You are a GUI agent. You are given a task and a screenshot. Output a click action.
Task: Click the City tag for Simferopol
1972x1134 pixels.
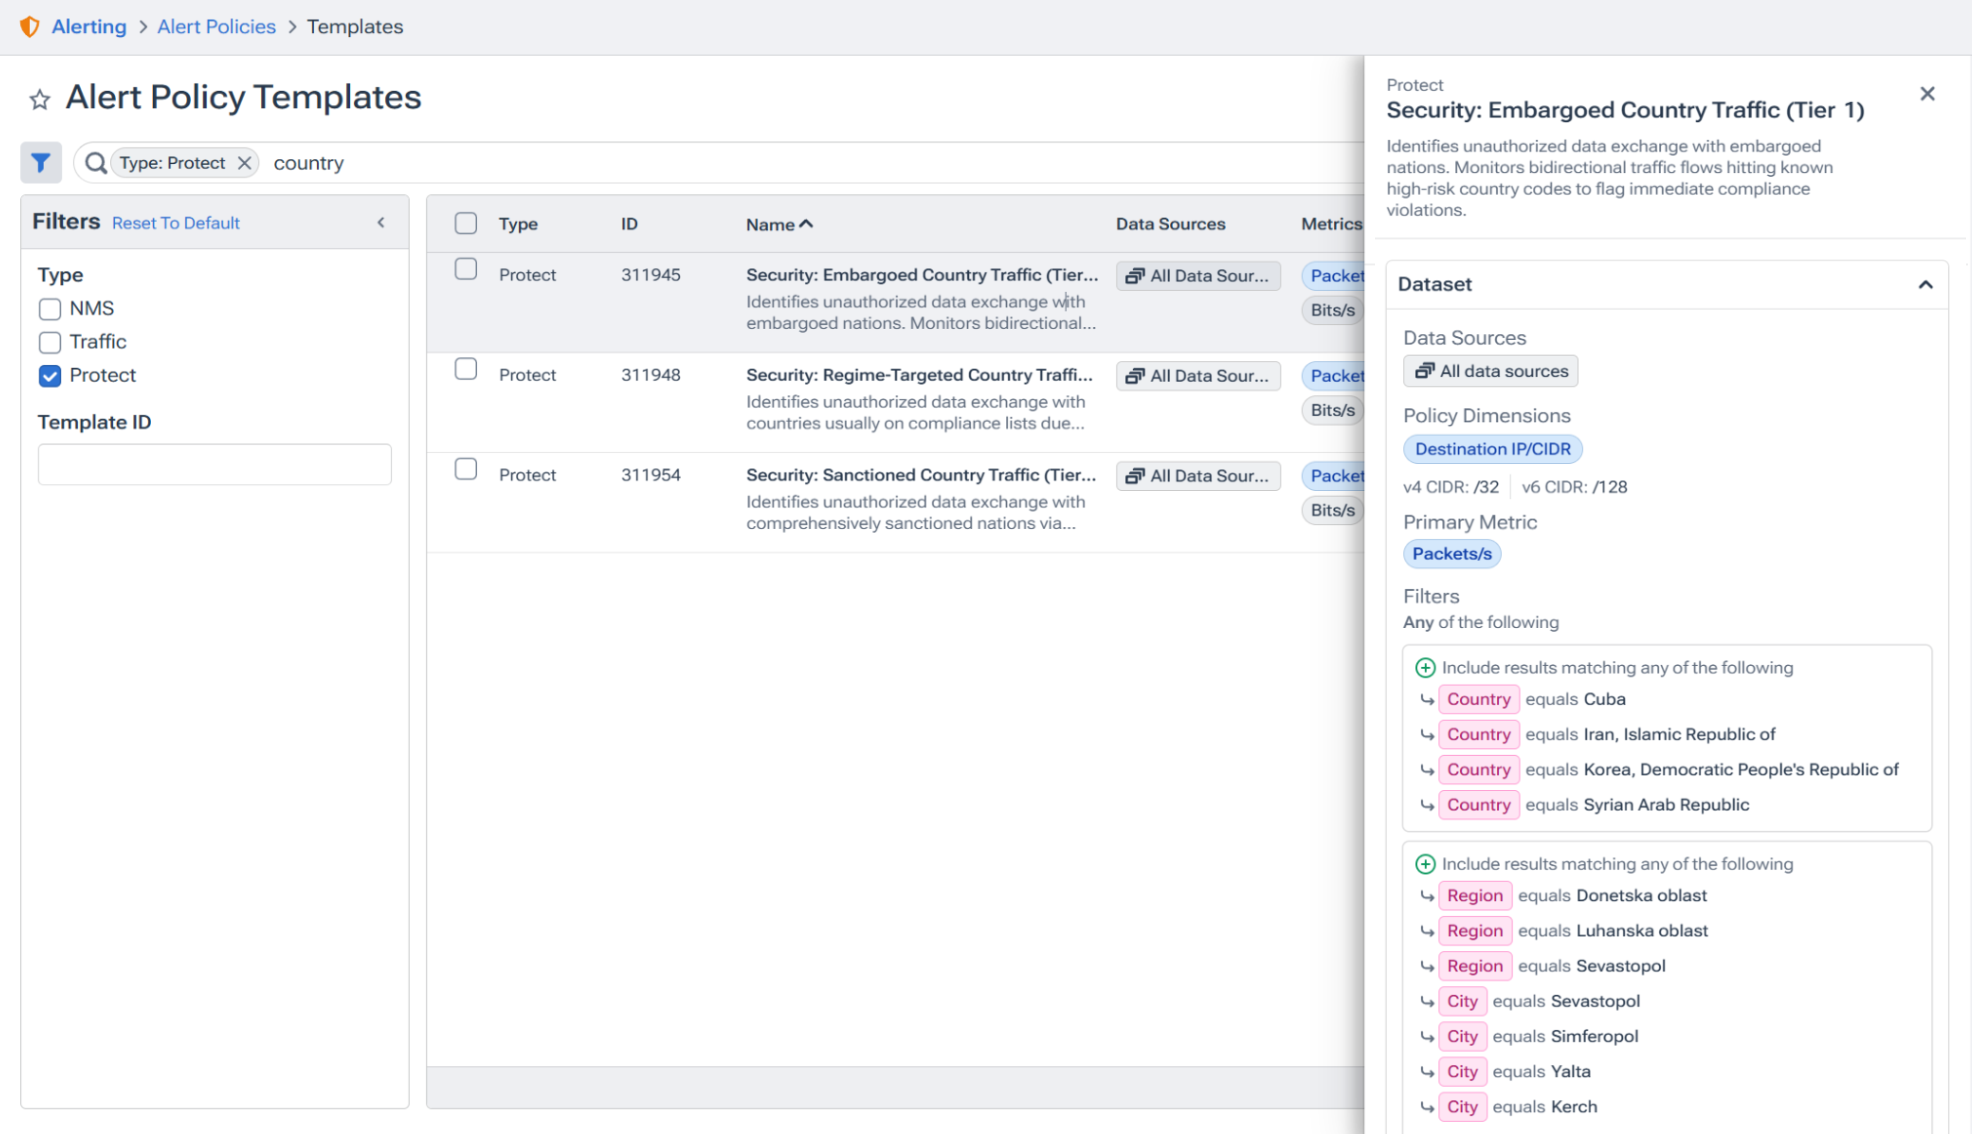(x=1462, y=1036)
